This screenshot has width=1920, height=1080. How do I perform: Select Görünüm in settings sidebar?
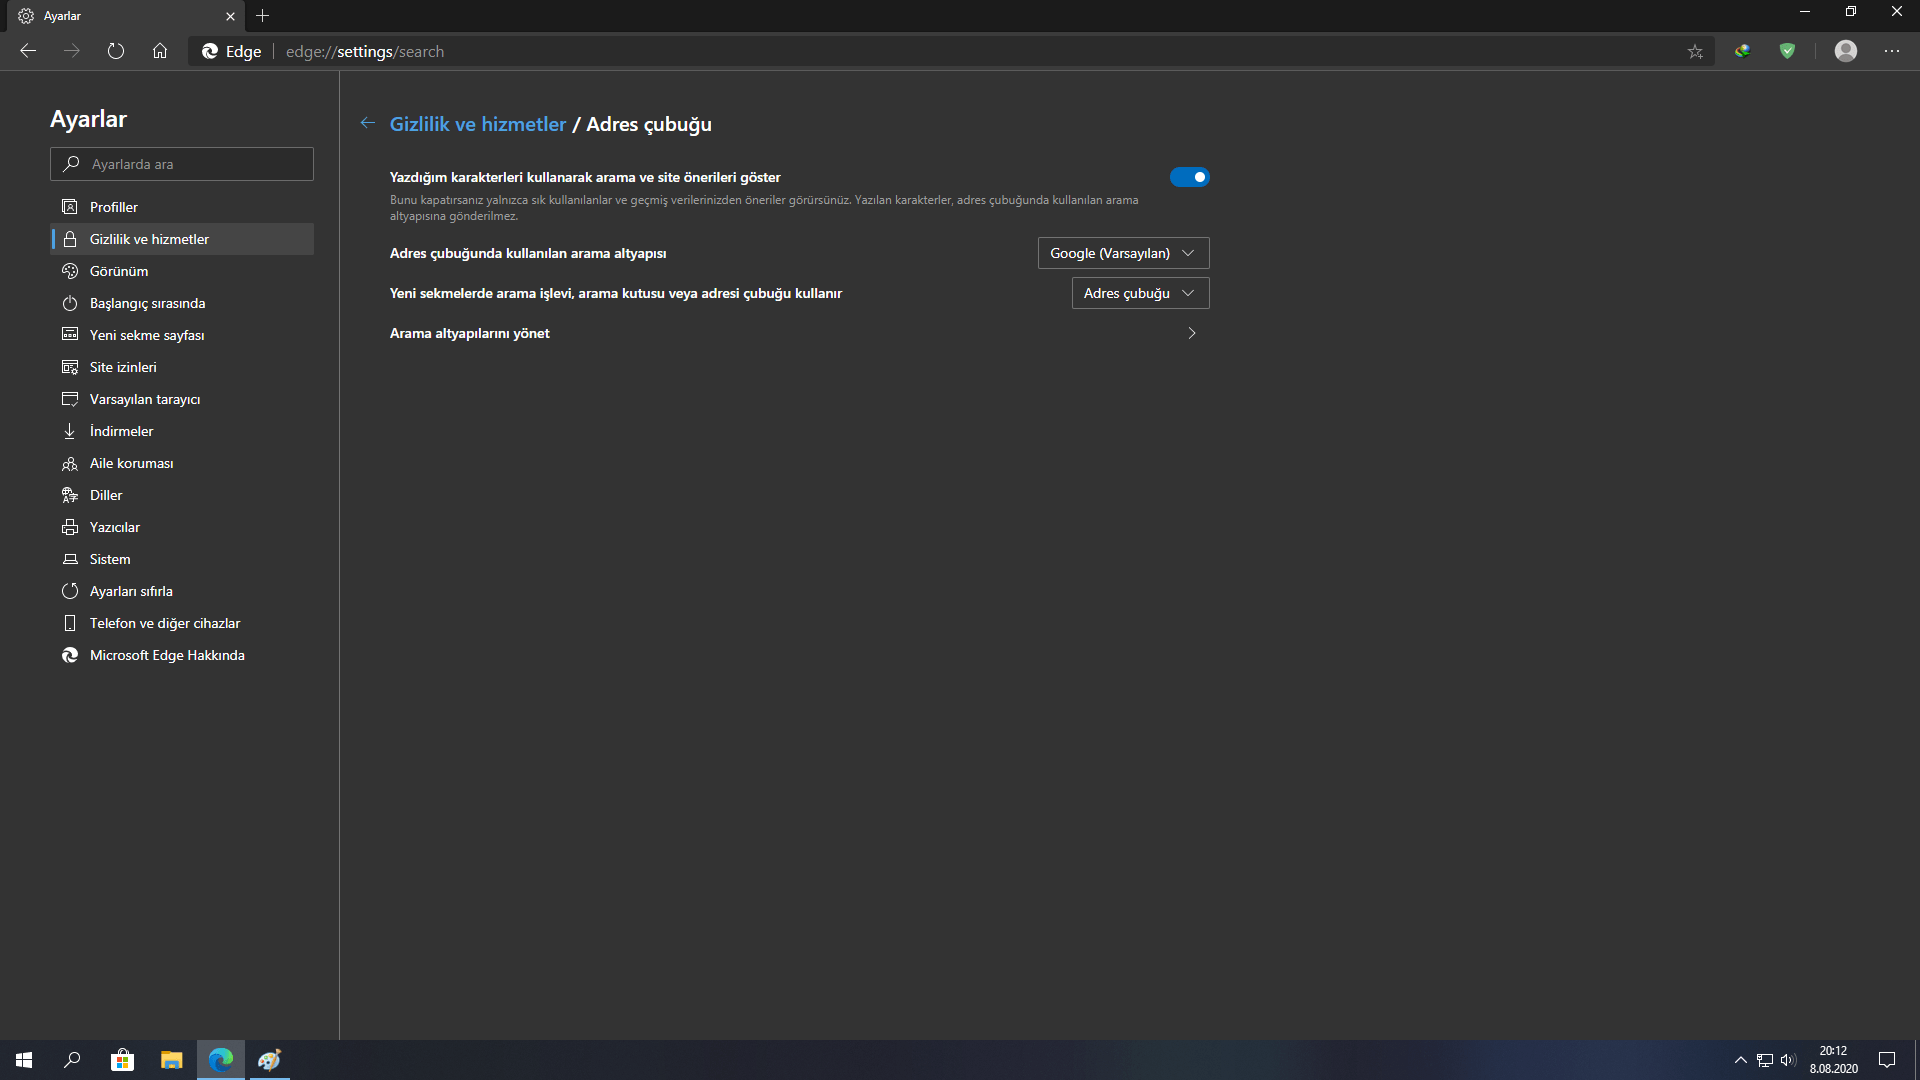(119, 271)
